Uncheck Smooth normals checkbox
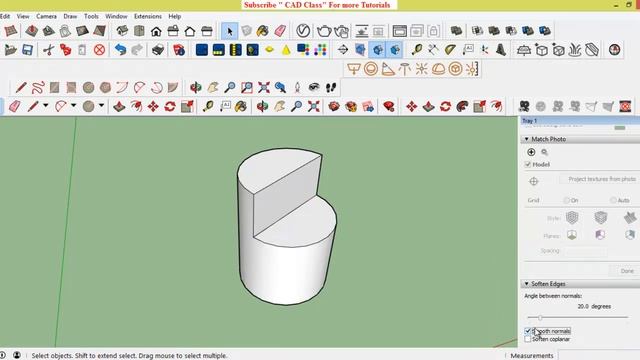The width and height of the screenshot is (640, 360). (527, 331)
